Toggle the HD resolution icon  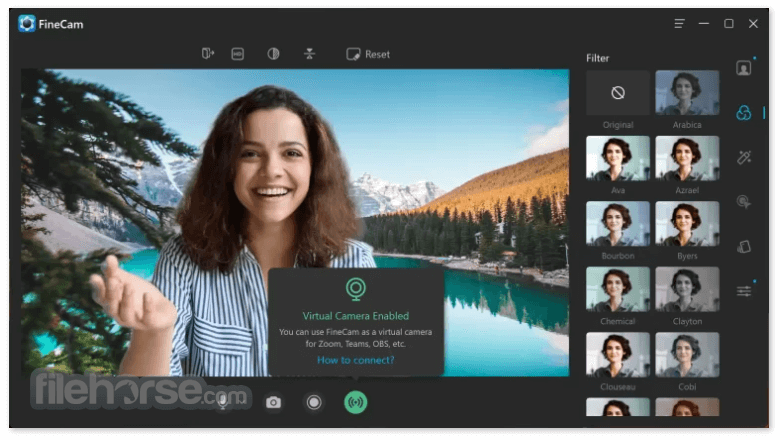click(238, 54)
